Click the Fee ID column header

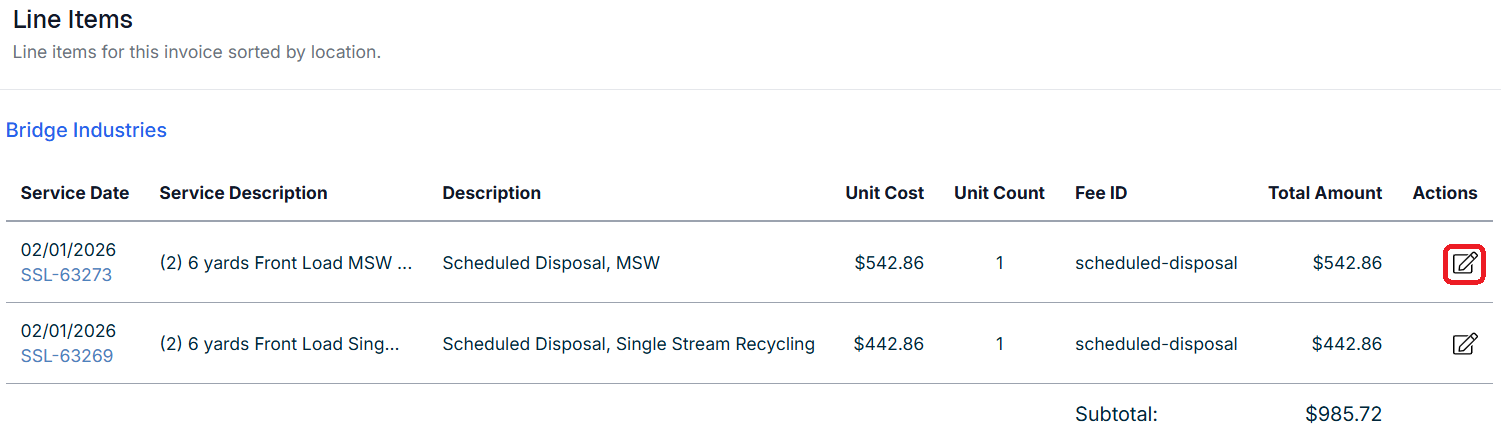pyautogui.click(x=1101, y=193)
